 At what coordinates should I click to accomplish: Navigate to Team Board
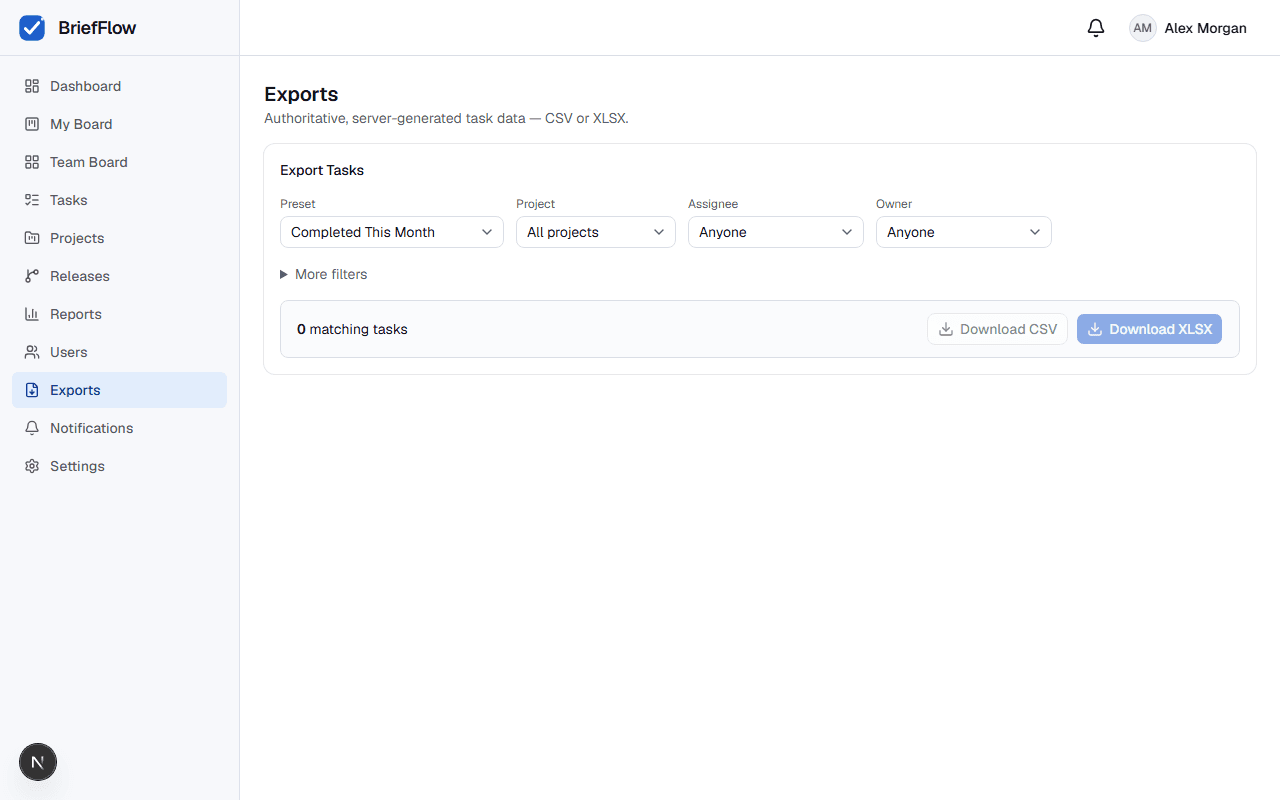coord(119,162)
